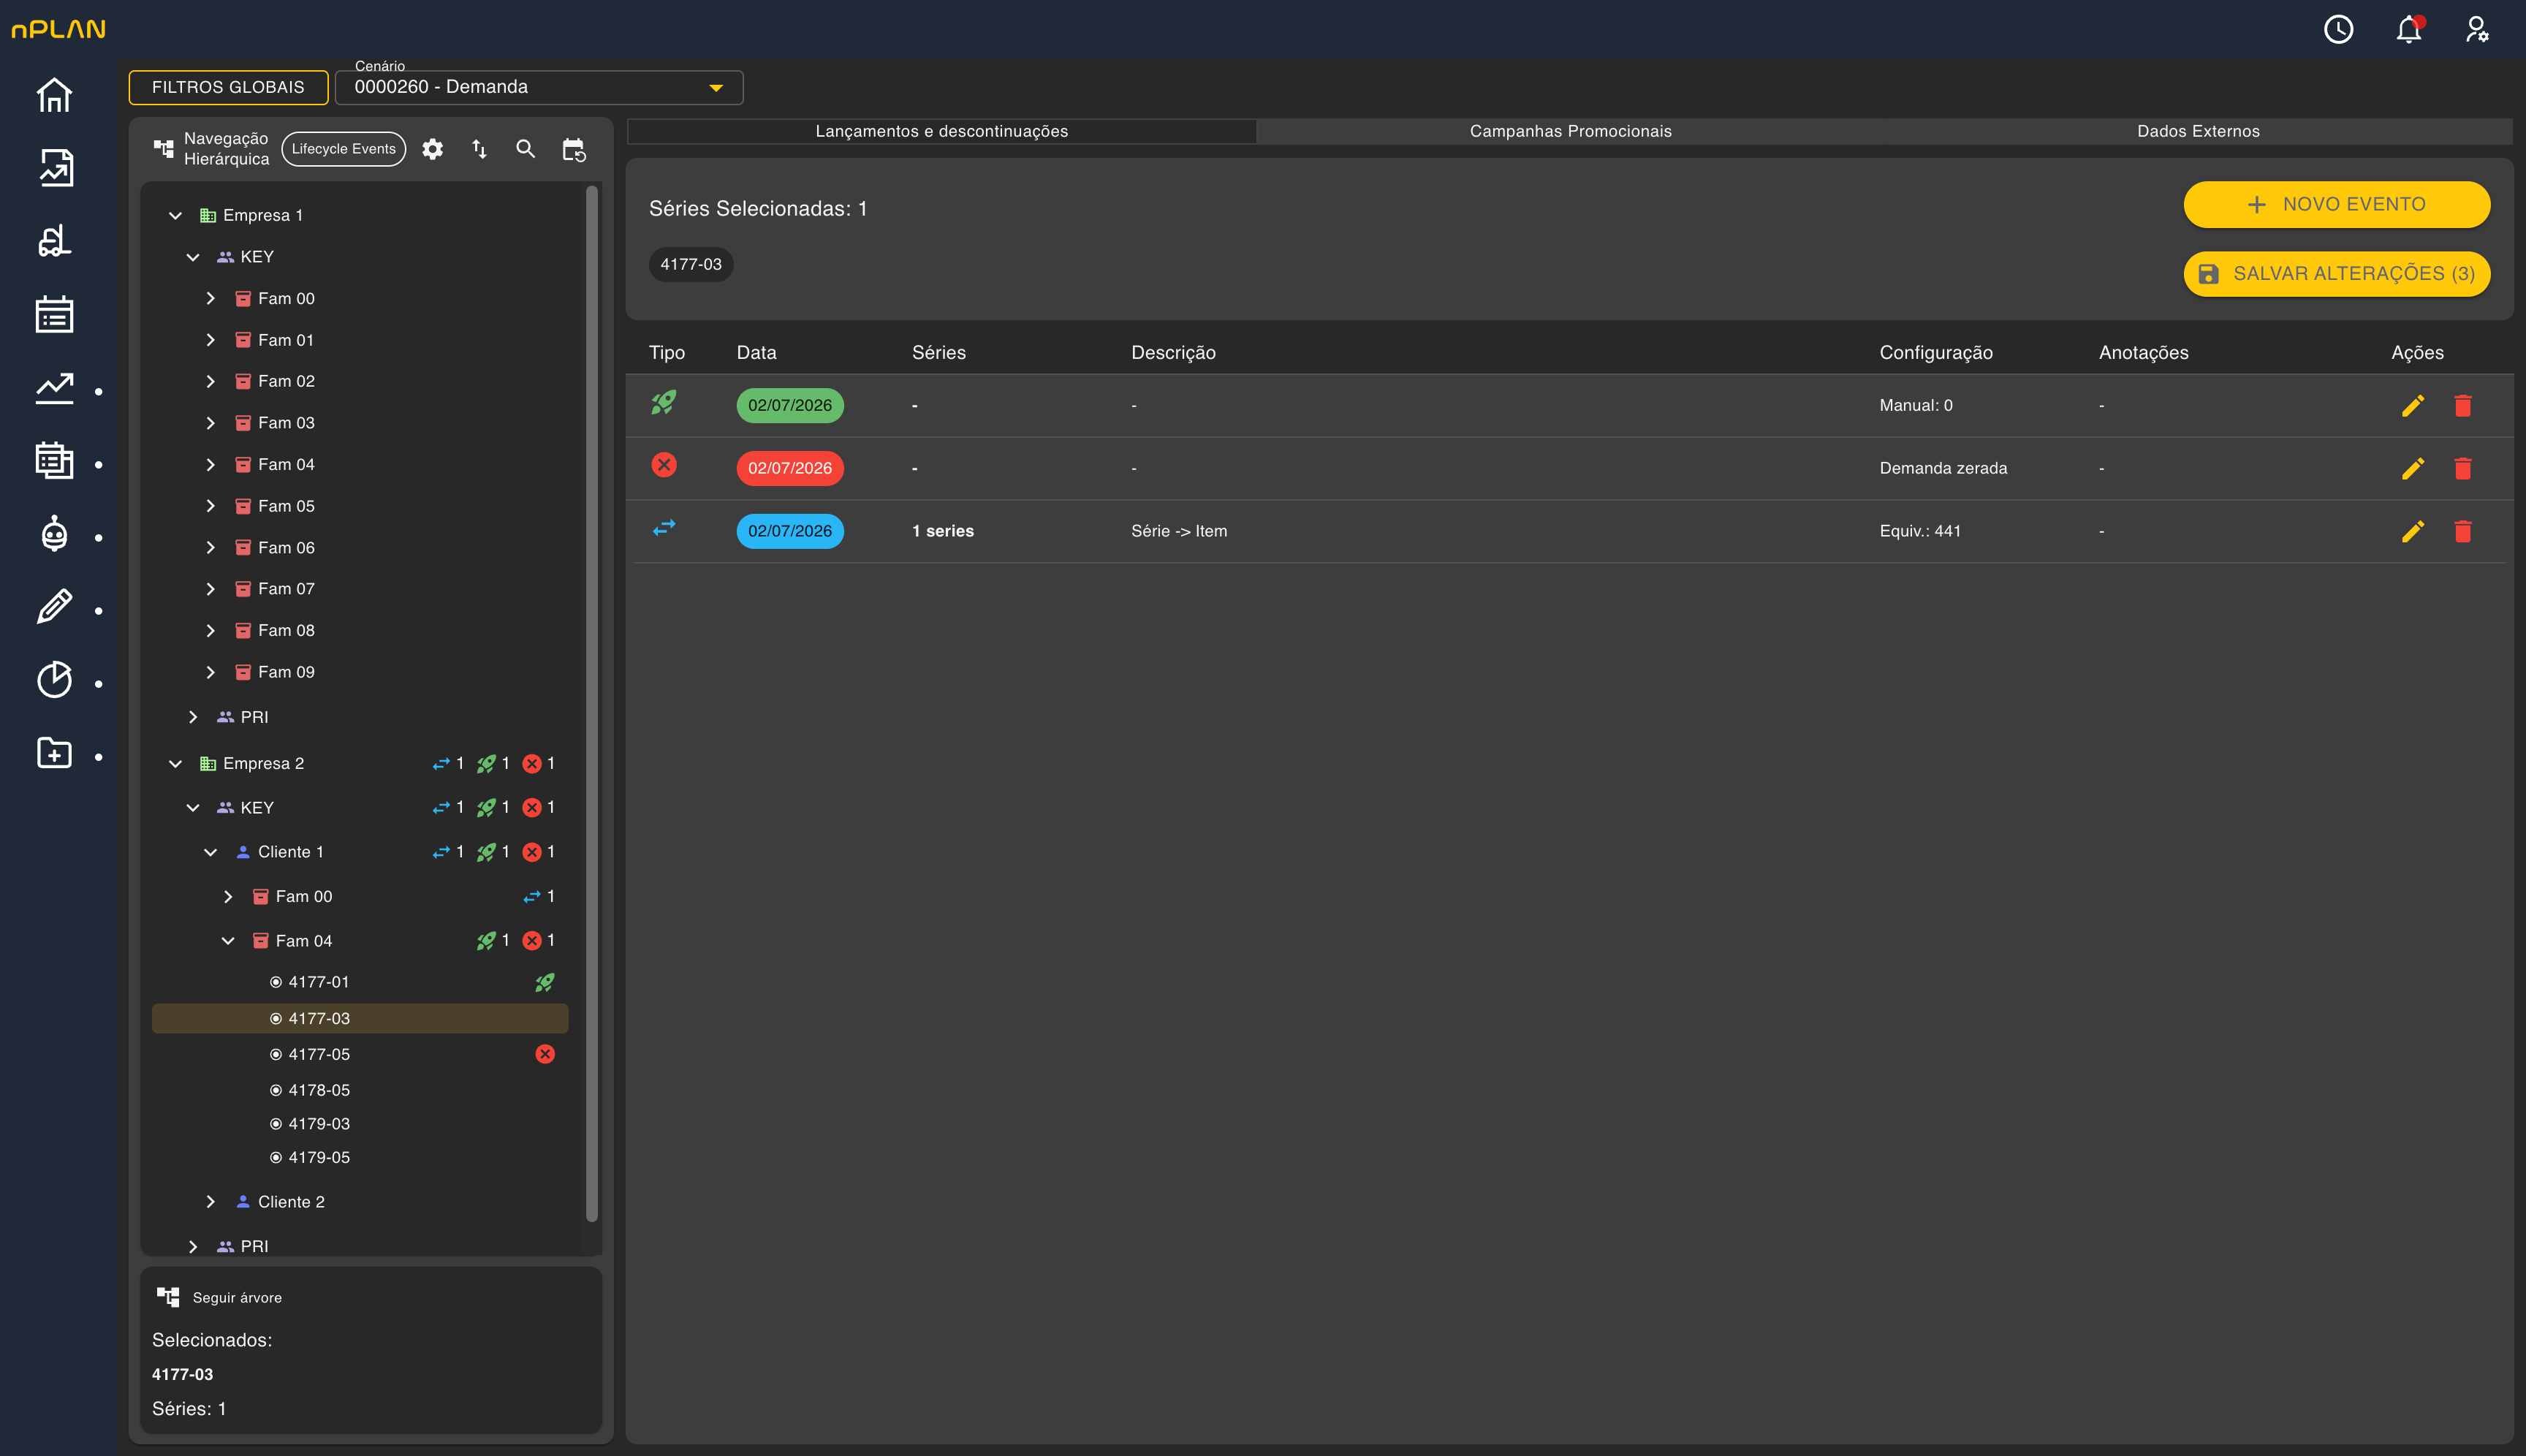Open the Cenário dropdown

(539, 87)
